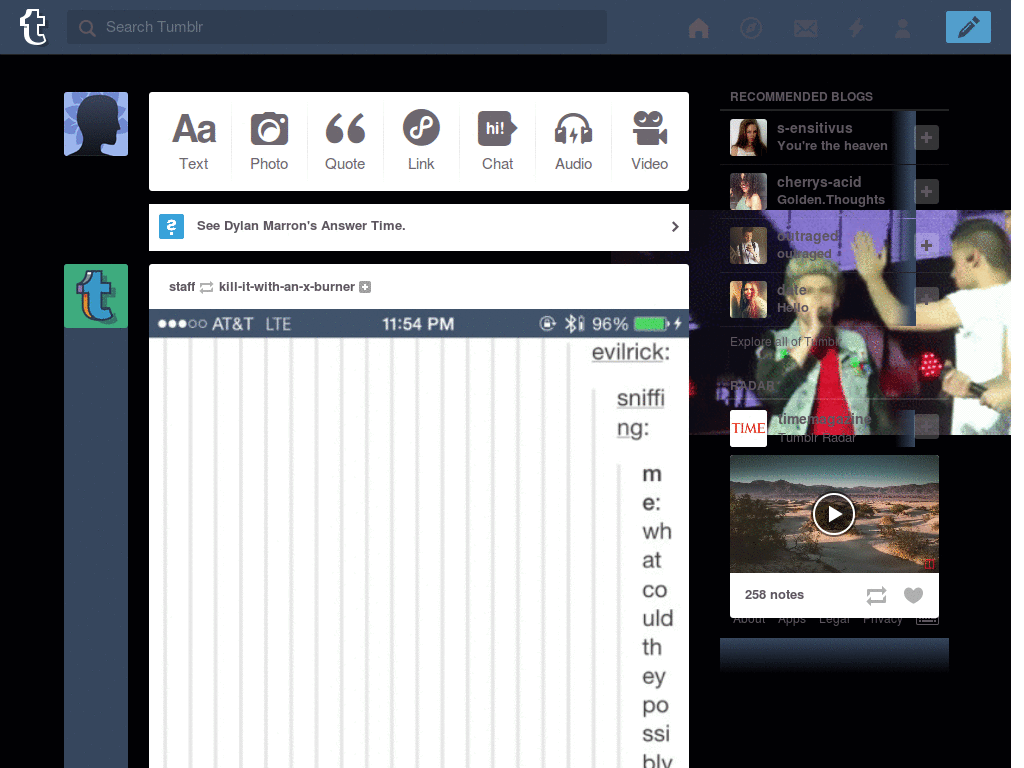Open kill-it-with-an-x-burner blog link
Image resolution: width=1024 pixels, height=768 pixels.
[x=287, y=287]
